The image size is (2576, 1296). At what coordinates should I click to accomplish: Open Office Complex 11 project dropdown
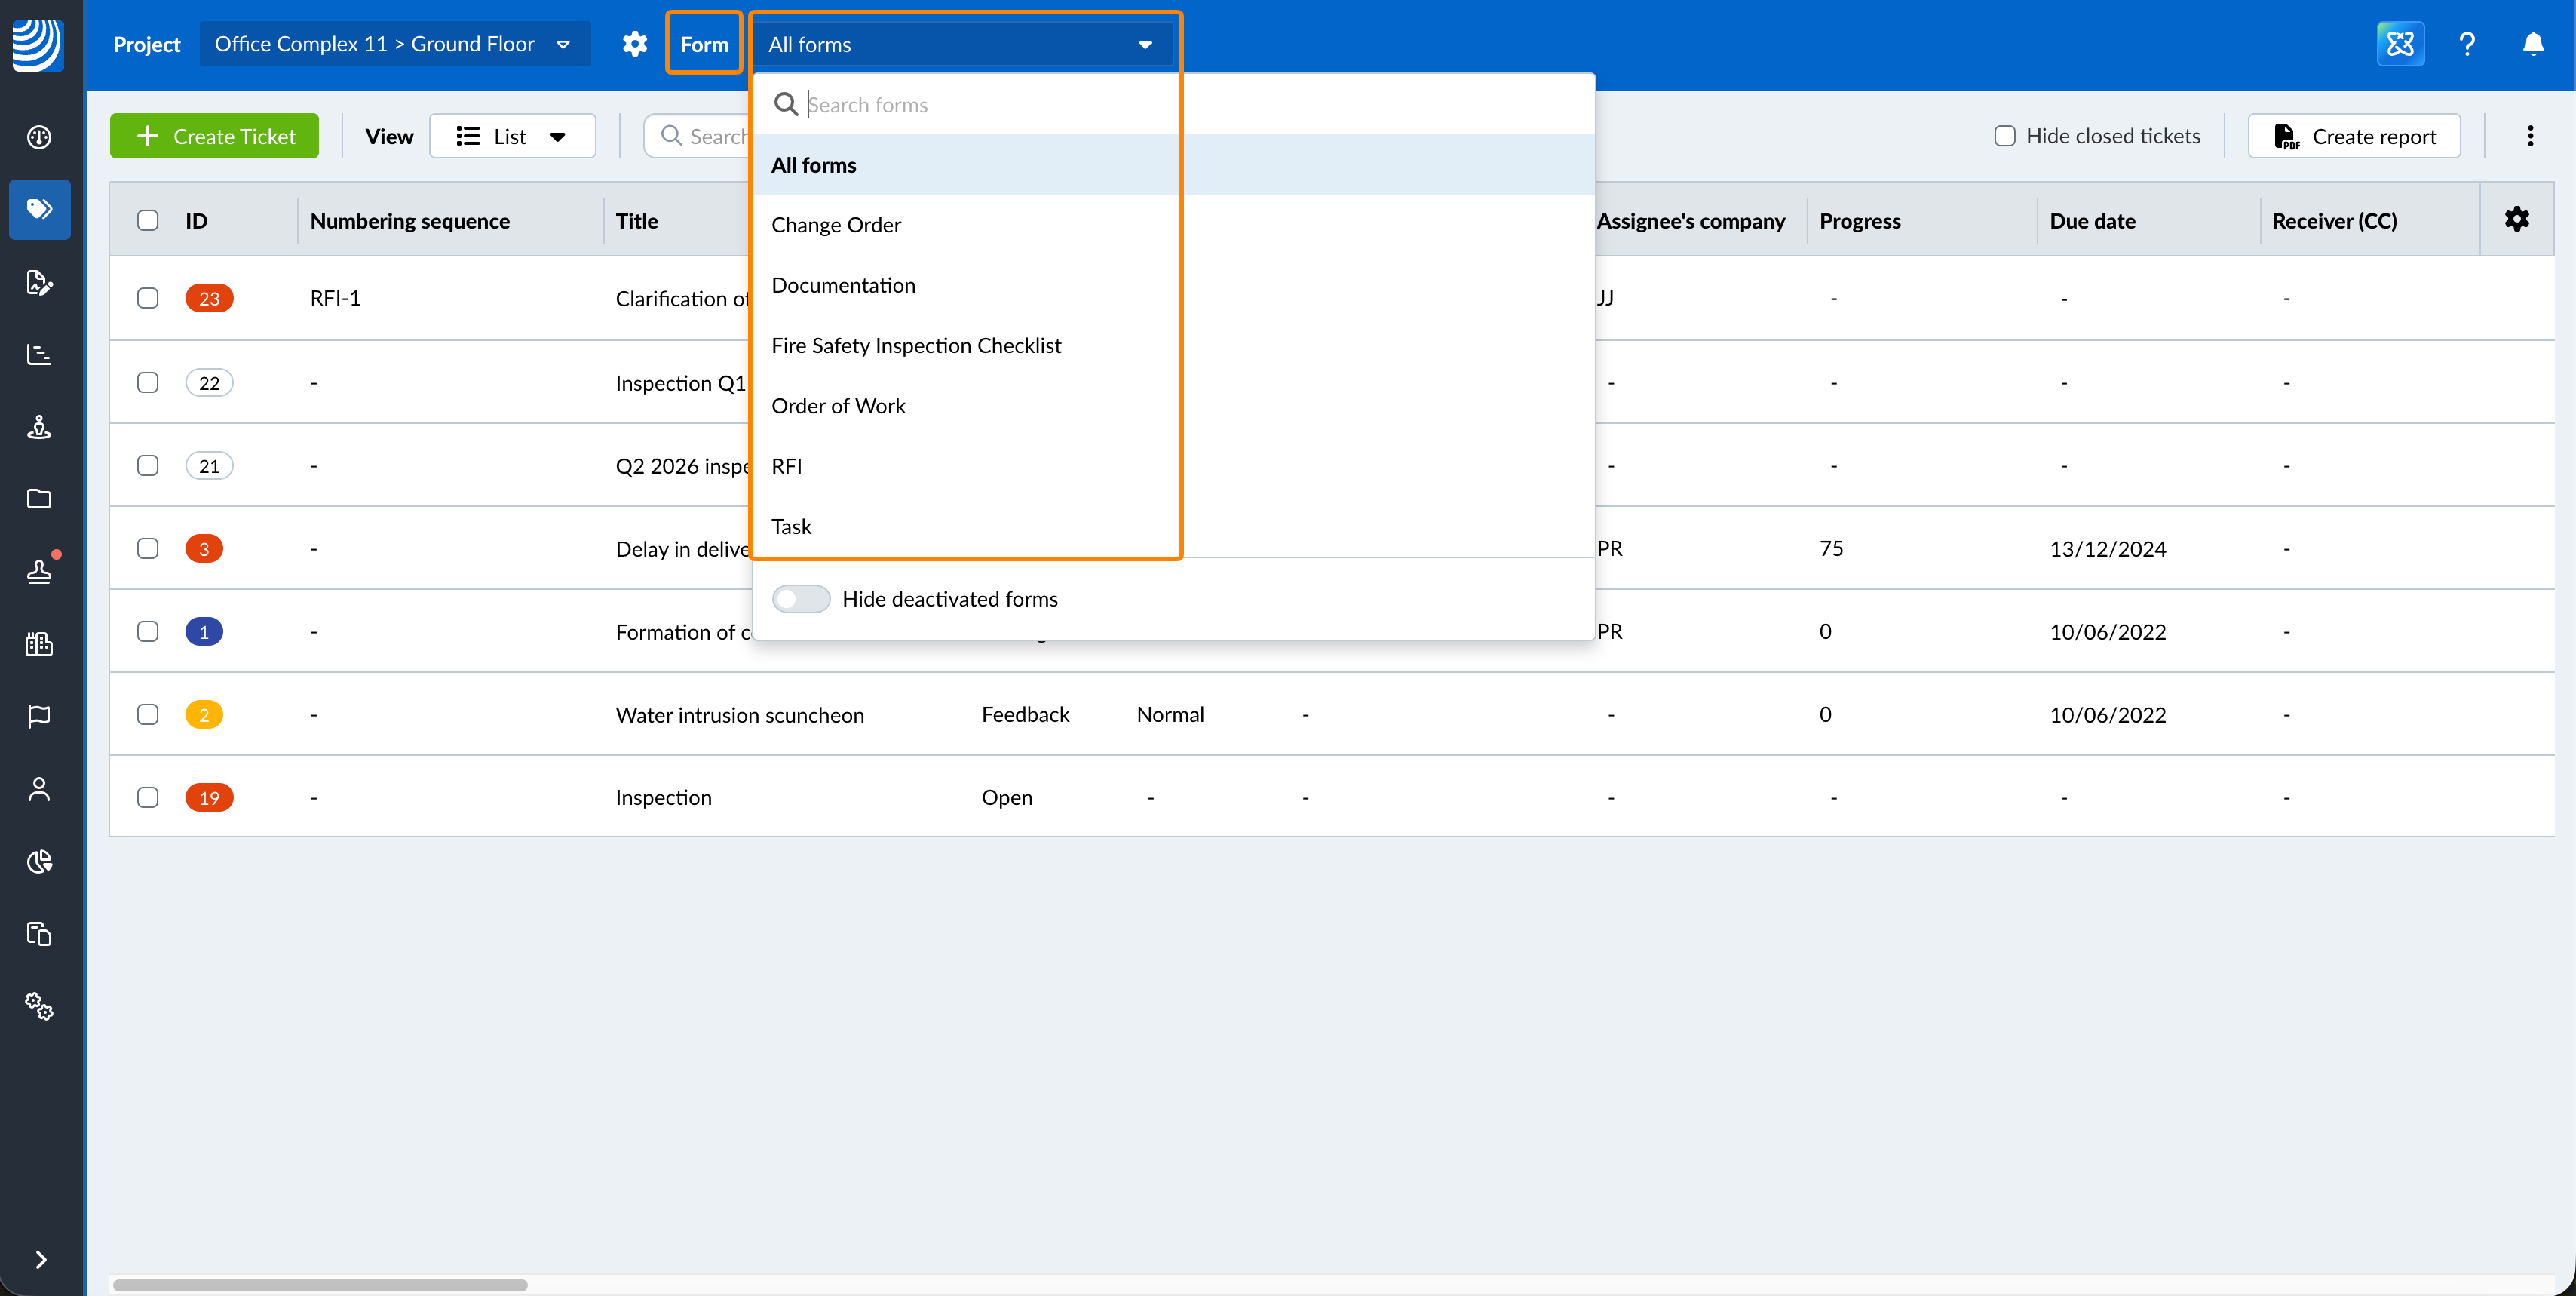394,44
